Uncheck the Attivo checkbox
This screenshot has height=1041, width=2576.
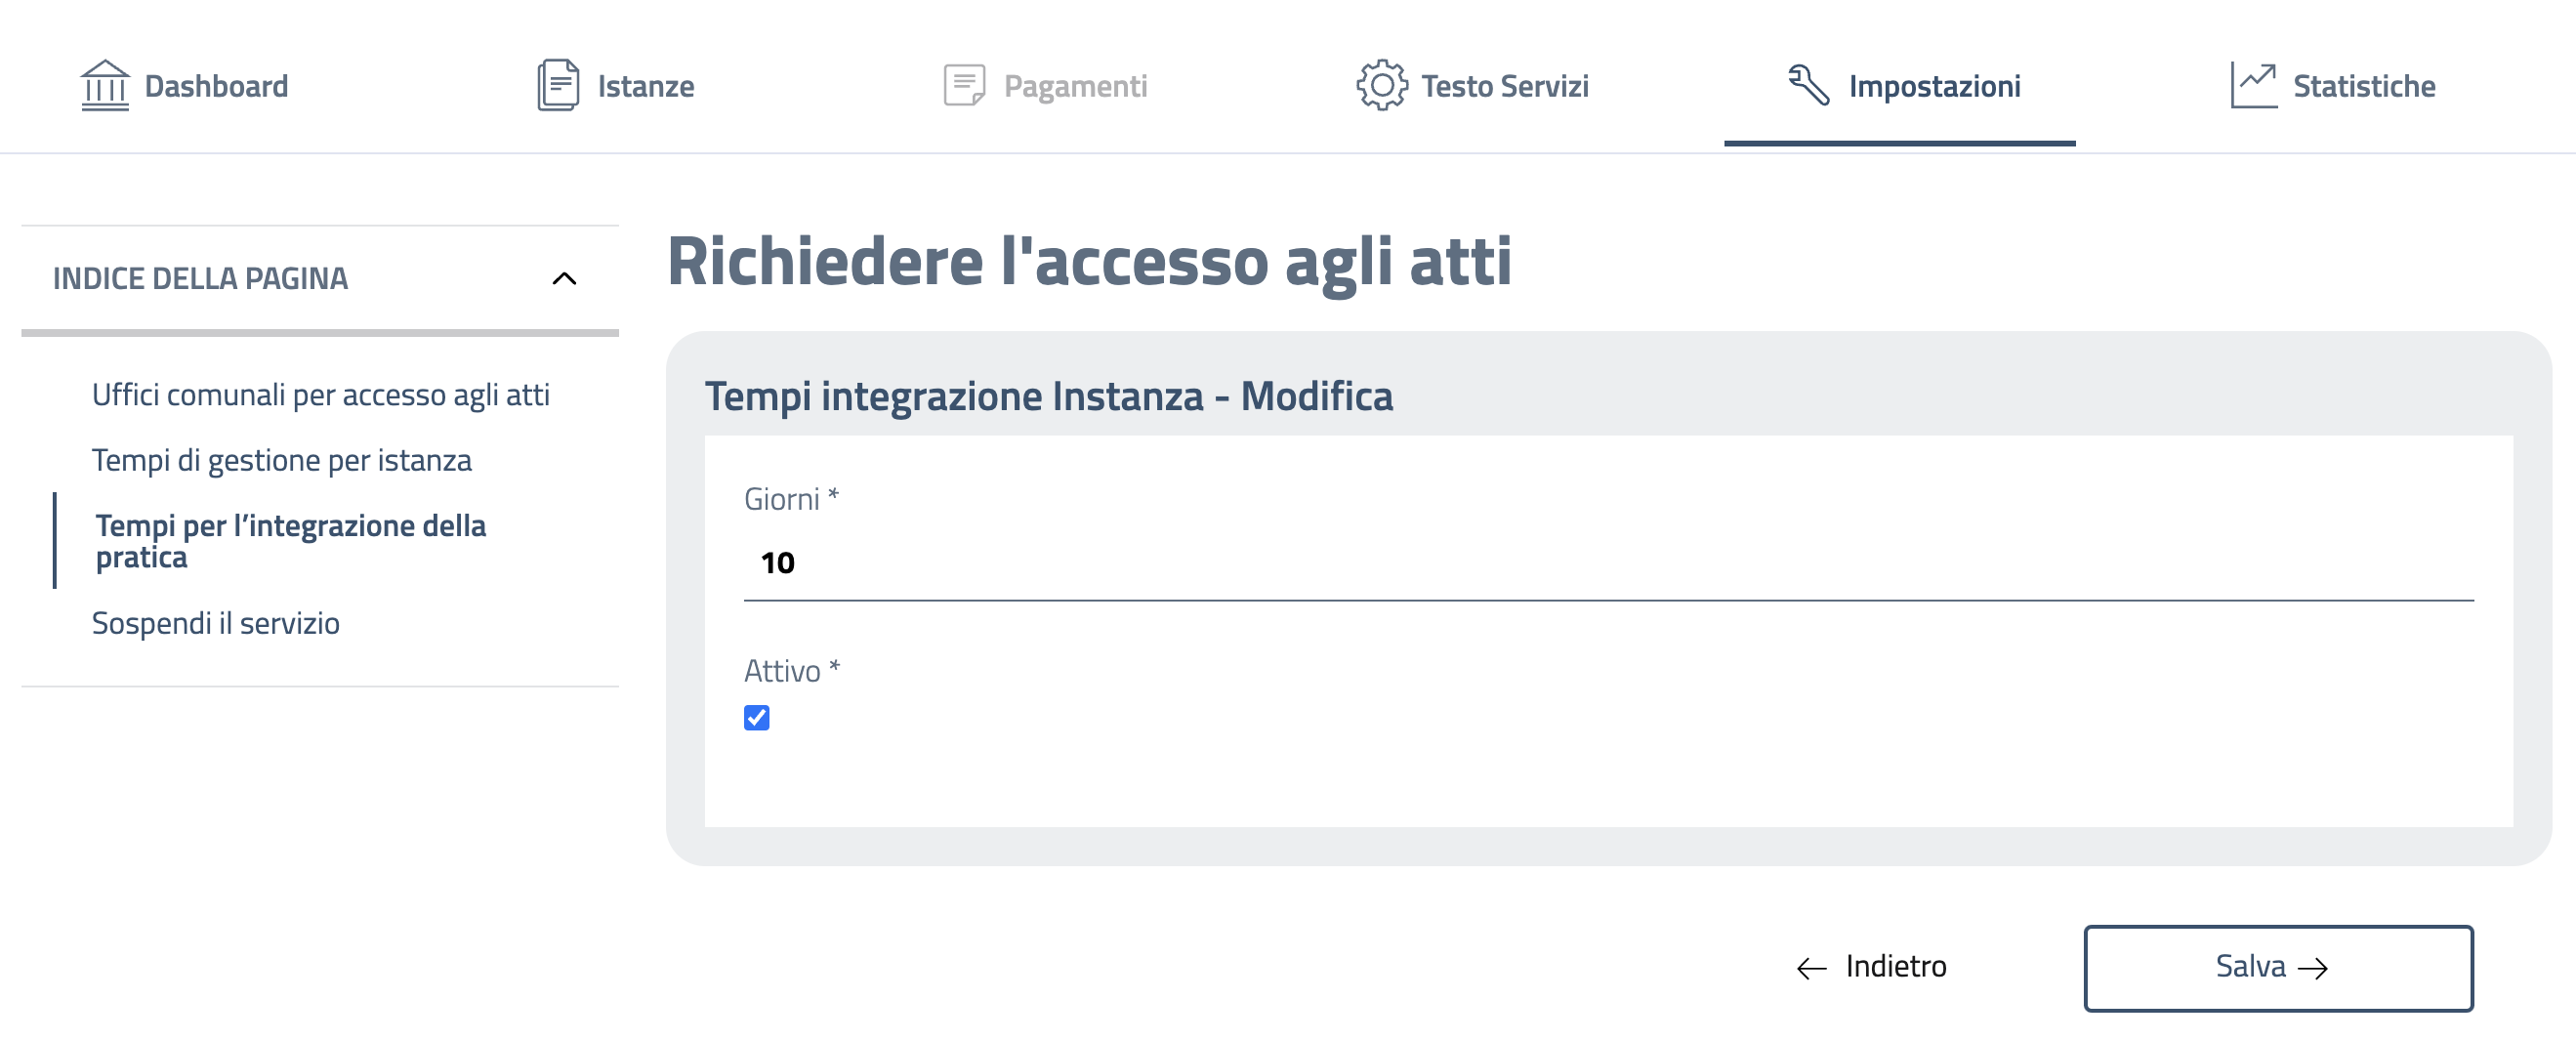[757, 718]
